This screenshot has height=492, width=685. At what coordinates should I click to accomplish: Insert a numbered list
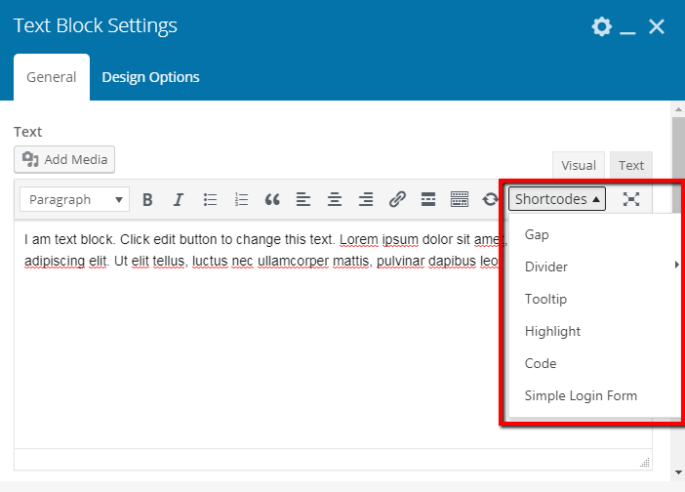241,200
